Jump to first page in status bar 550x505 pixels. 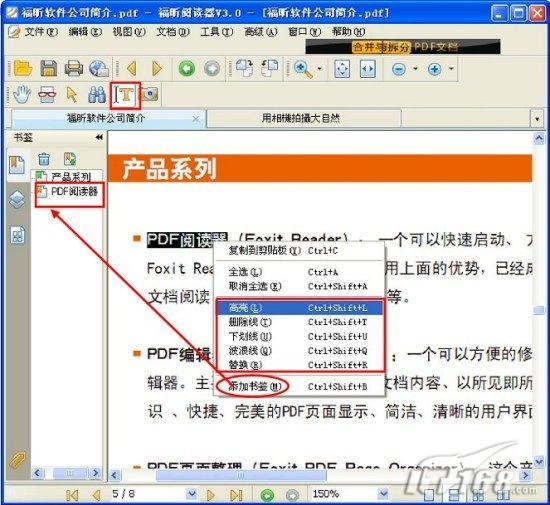pos(72,495)
